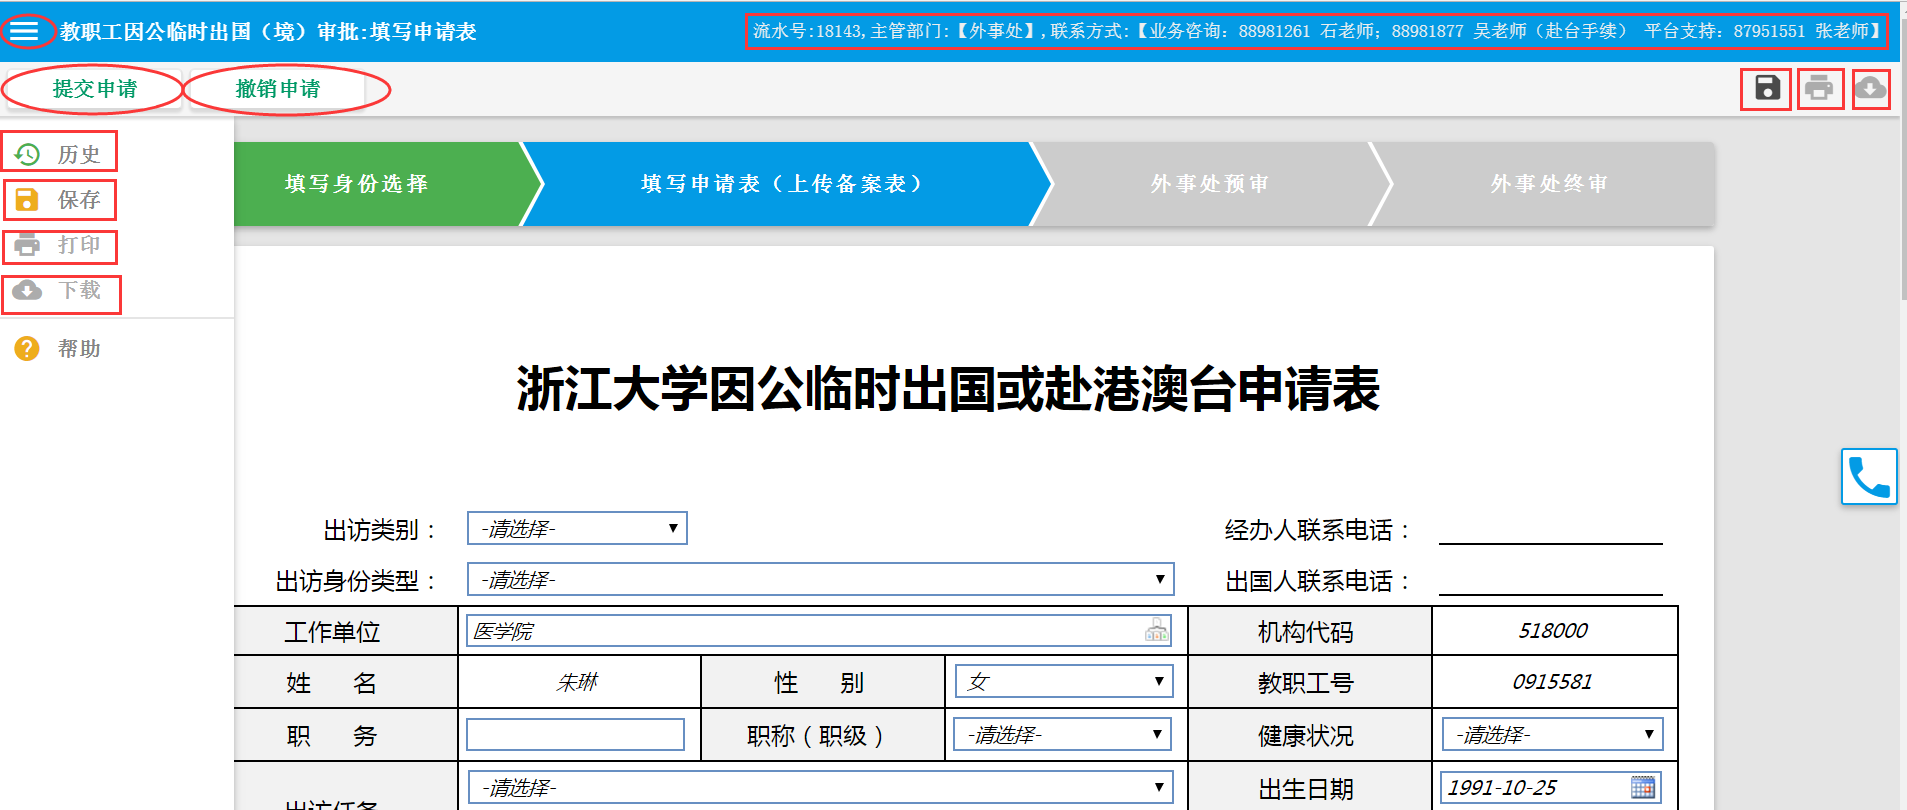The height and width of the screenshot is (810, 1907).
Task: Expand the 出访身份类型 dropdown
Action: 820,580
